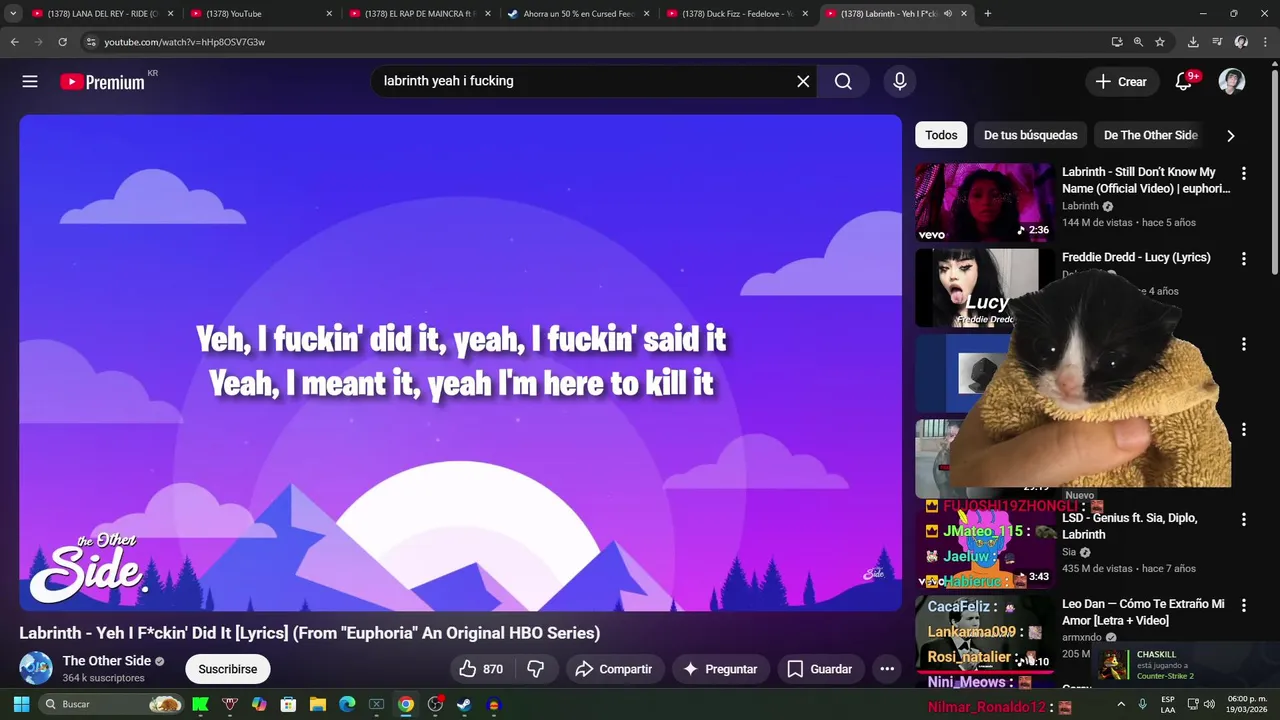1280x720 pixels.
Task: Bookmark this page with the star
Action: [1160, 42]
